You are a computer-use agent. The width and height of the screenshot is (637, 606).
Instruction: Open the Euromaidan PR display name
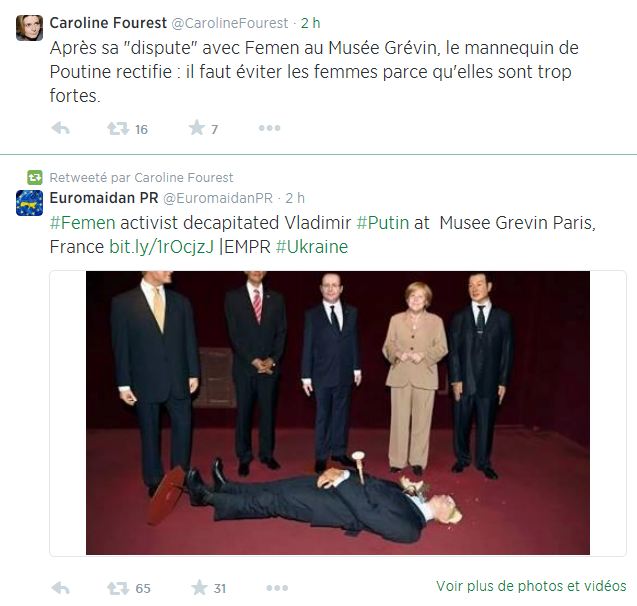104,198
